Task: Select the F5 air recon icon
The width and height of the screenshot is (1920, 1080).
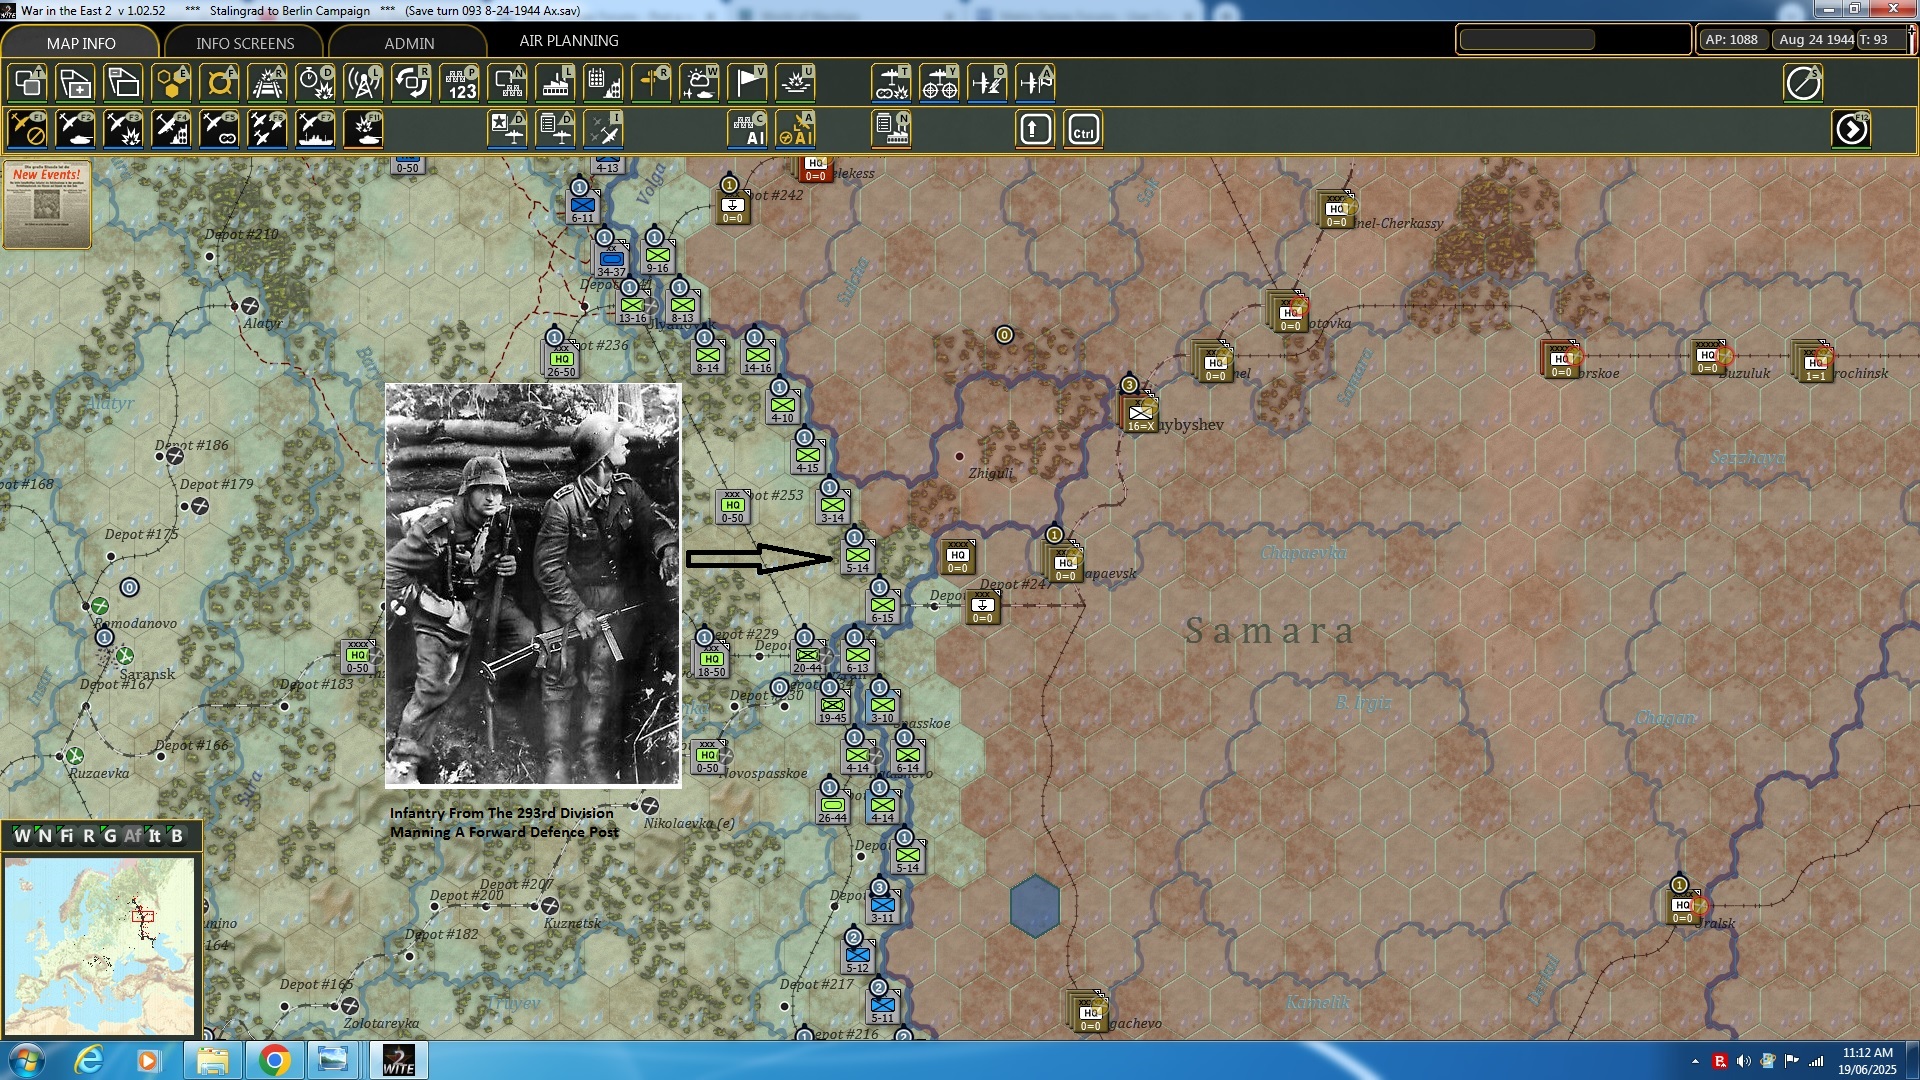Action: point(220,130)
